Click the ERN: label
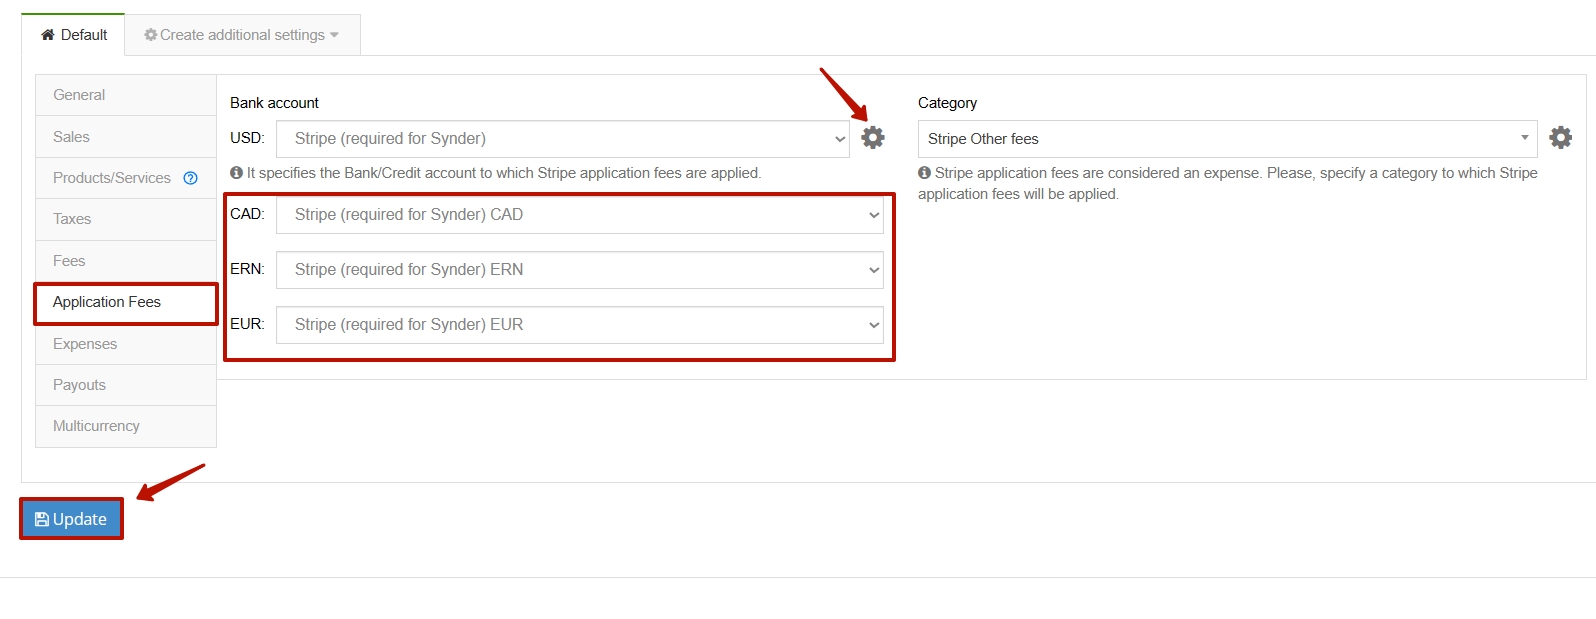 coord(247,269)
